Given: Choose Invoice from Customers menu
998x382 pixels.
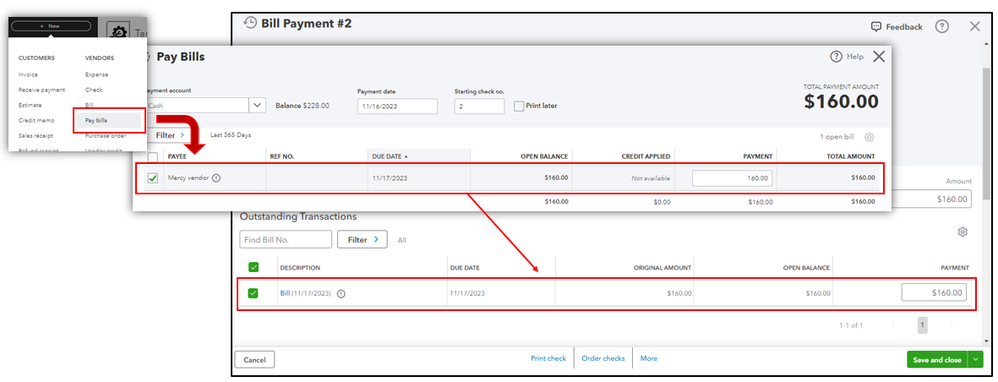Looking at the screenshot, I should click(28, 74).
